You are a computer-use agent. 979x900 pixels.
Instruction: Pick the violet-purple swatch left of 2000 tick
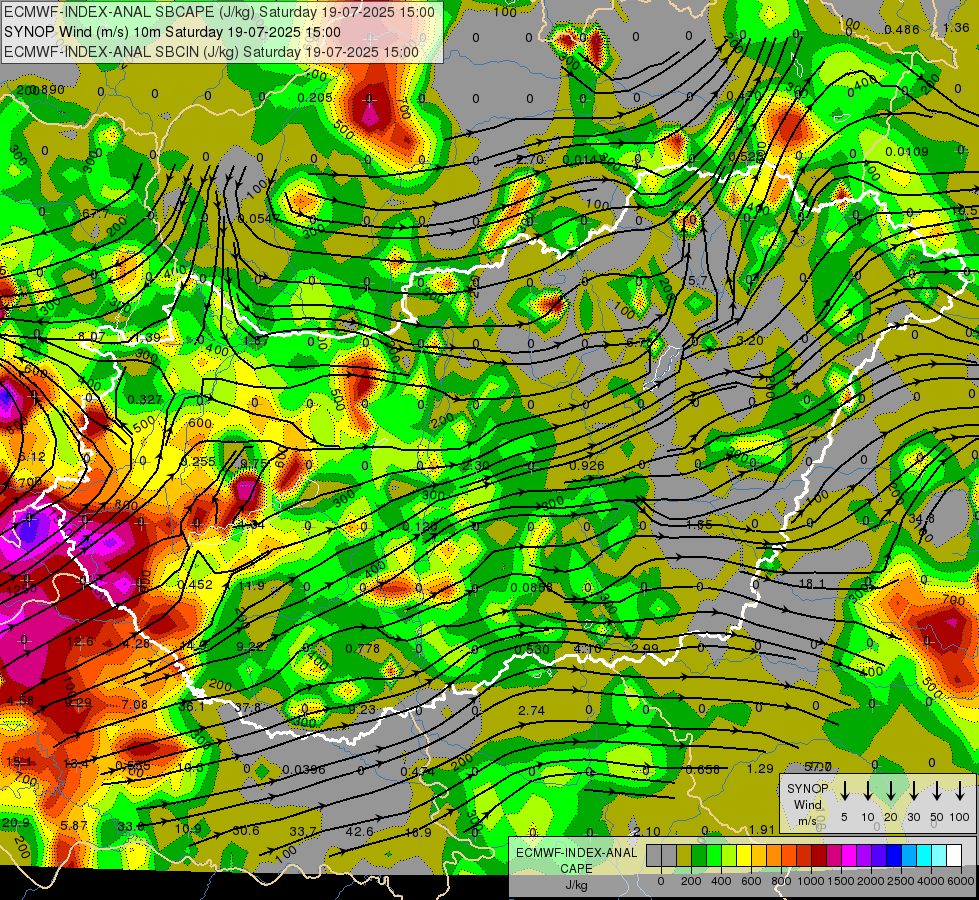coord(864,856)
